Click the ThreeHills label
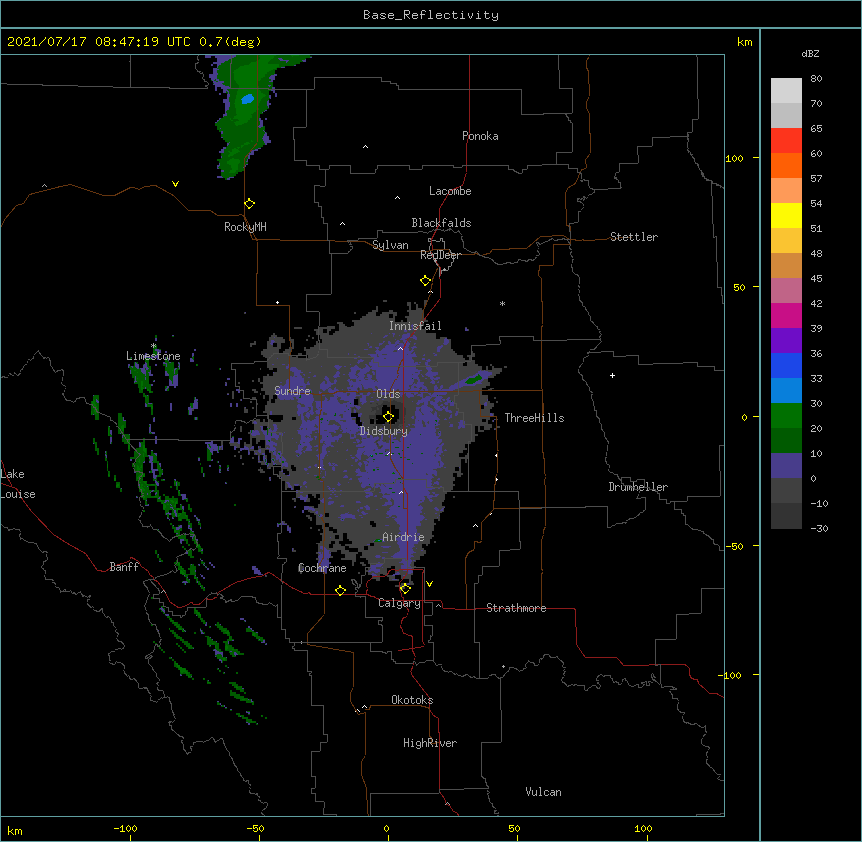The image size is (862, 842). point(534,418)
